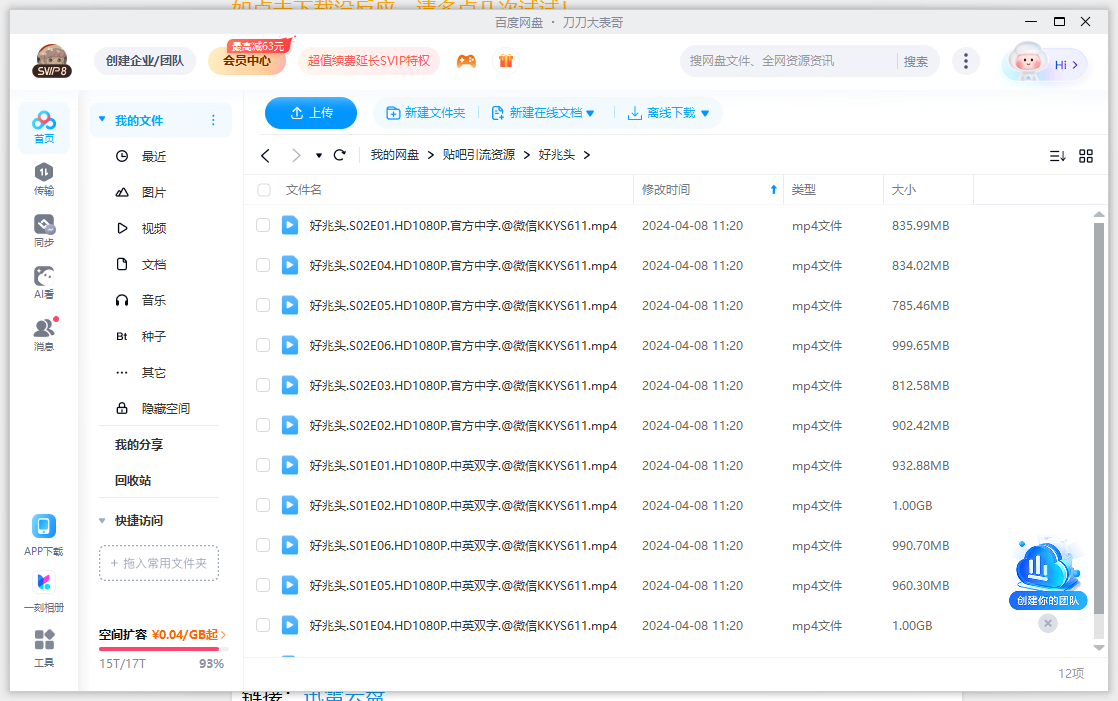Click video icon of S01E04 file

click(x=289, y=625)
